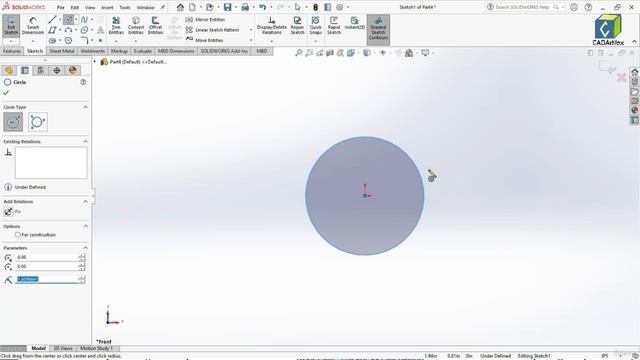640x360 pixels.
Task: Open the Edit menu
Action: coord(75,7)
